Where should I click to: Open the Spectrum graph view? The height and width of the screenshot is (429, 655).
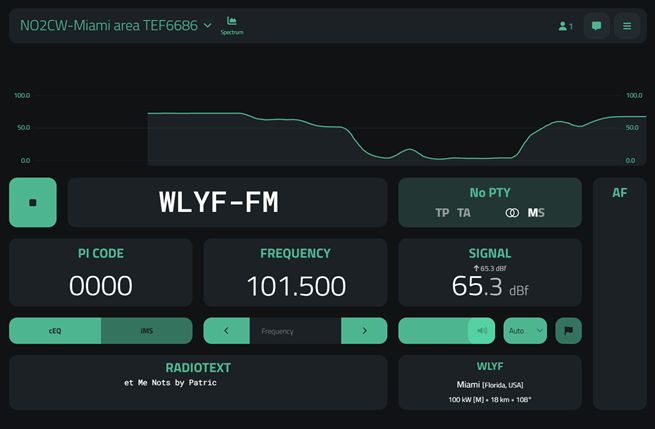point(232,25)
